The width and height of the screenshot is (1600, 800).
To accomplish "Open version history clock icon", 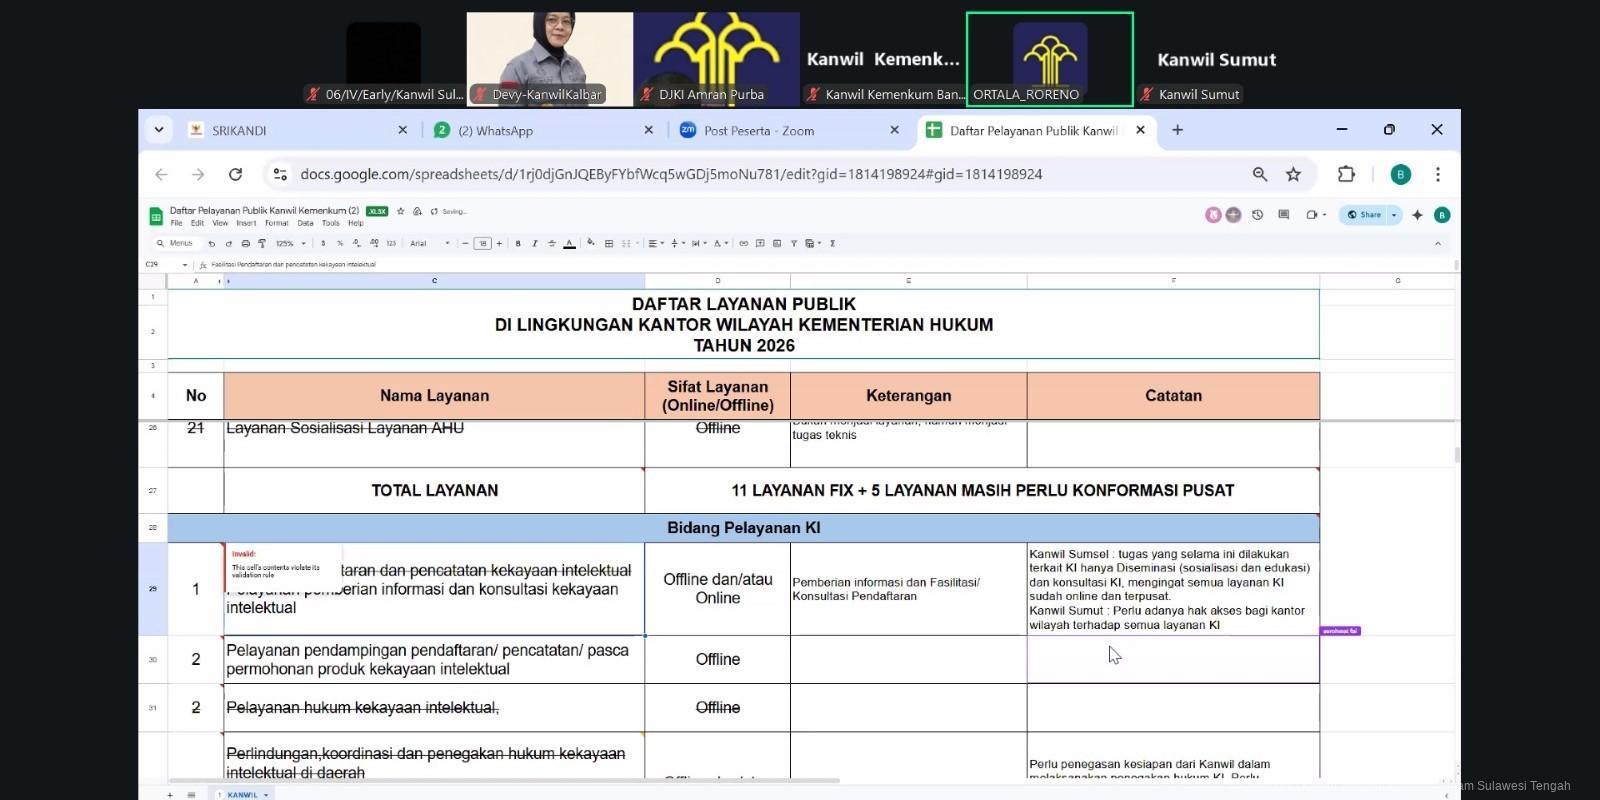I will (1257, 215).
